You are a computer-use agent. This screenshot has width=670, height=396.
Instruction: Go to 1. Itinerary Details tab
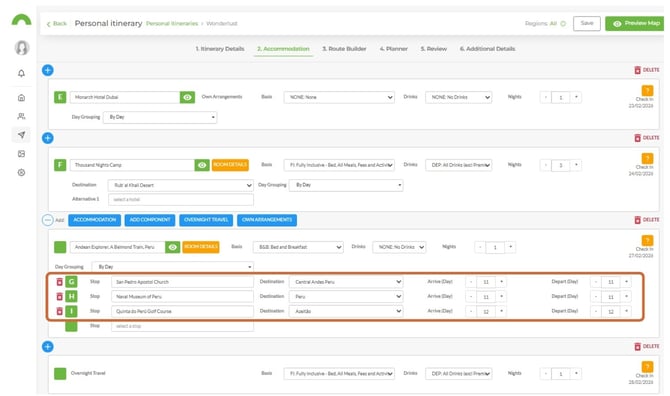pos(220,49)
